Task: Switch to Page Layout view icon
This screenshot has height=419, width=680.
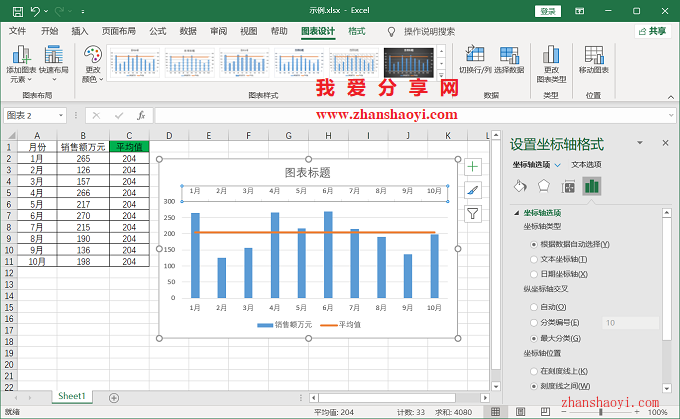Action: 520,412
